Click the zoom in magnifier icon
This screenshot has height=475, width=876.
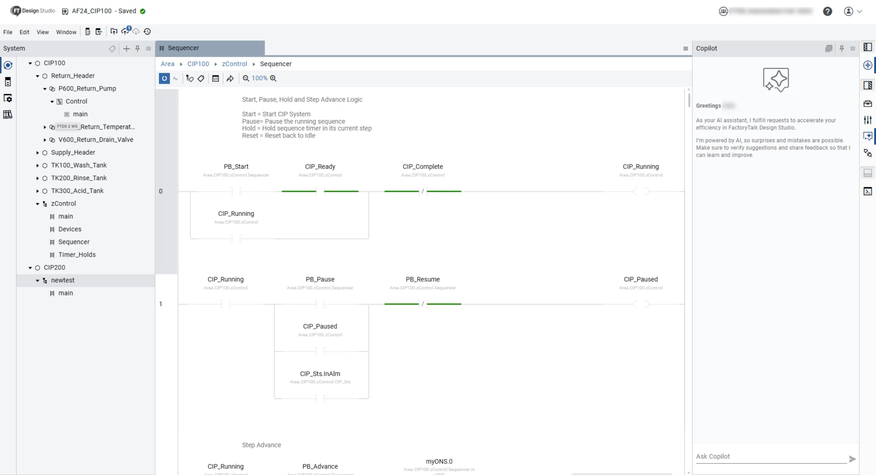click(x=273, y=78)
